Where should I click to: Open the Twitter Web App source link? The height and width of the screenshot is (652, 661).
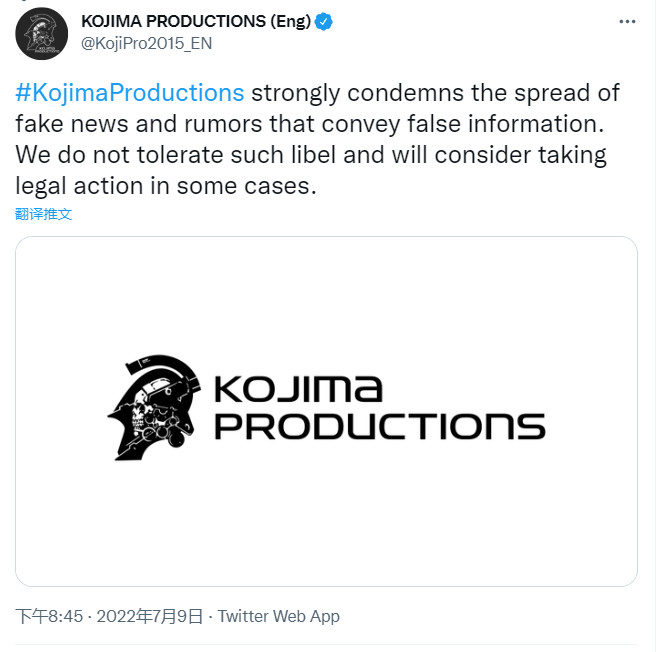[x=278, y=616]
